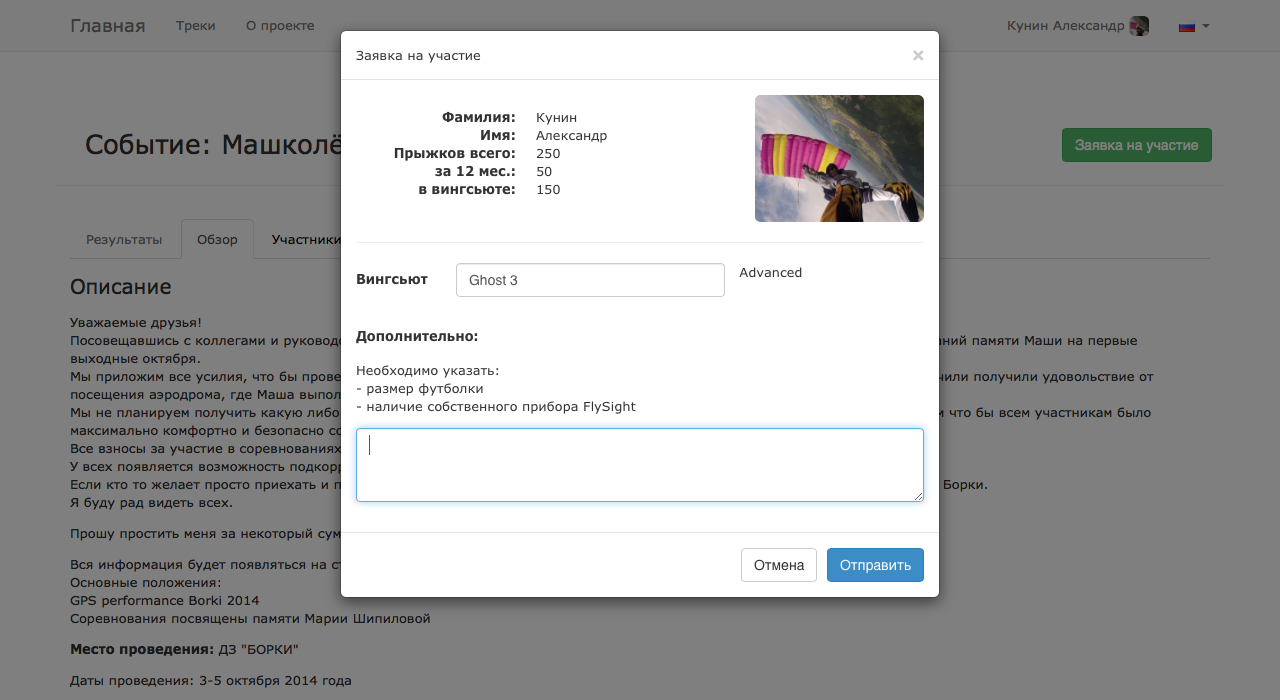Screen dimensions: 1280x700
Task: Open the Главная home link
Action: (x=107, y=26)
